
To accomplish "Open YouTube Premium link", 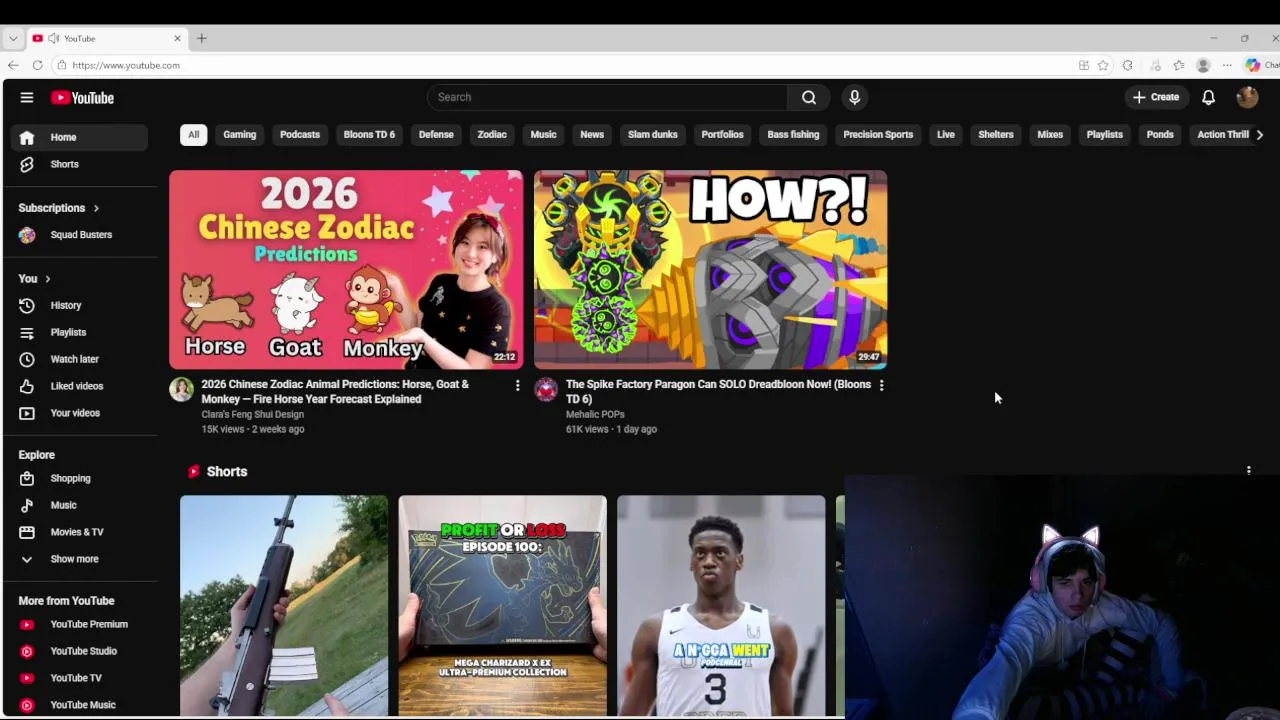I will point(79,624).
